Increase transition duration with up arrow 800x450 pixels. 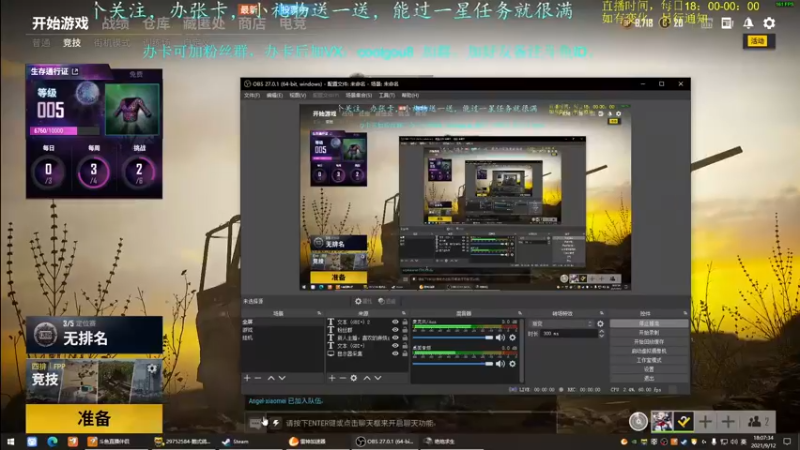tap(602, 331)
